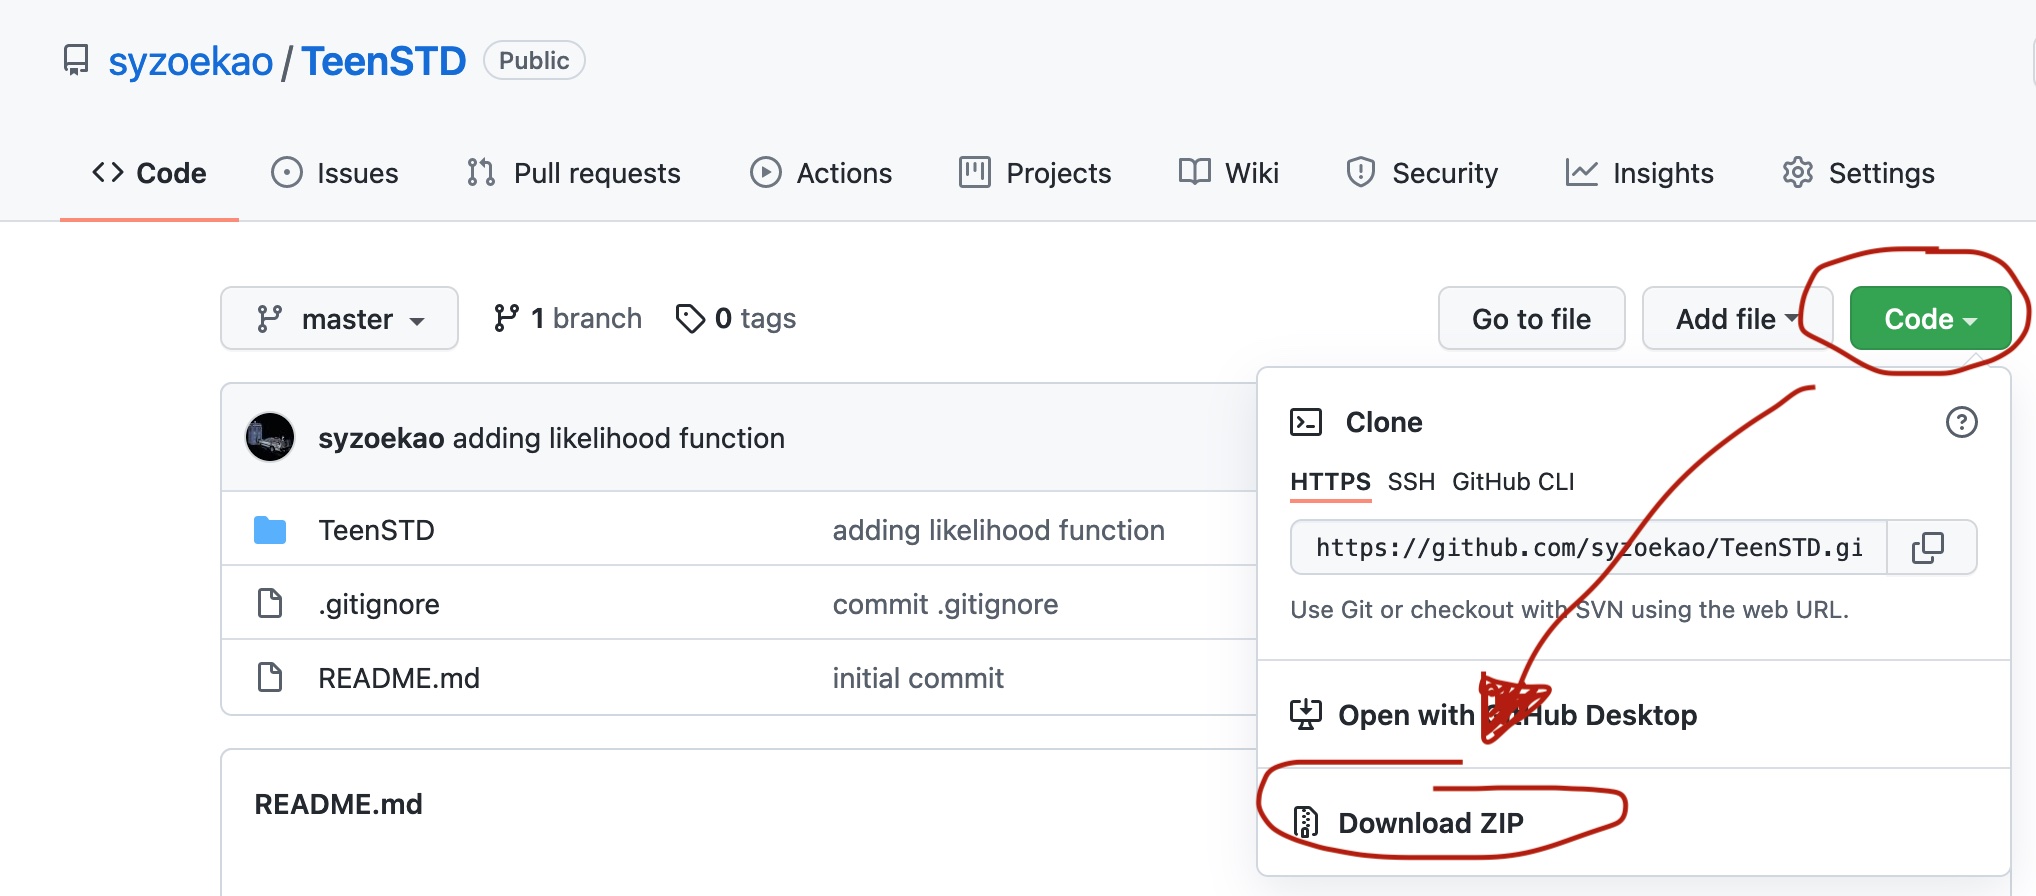Click the clone URL text field

click(1589, 547)
